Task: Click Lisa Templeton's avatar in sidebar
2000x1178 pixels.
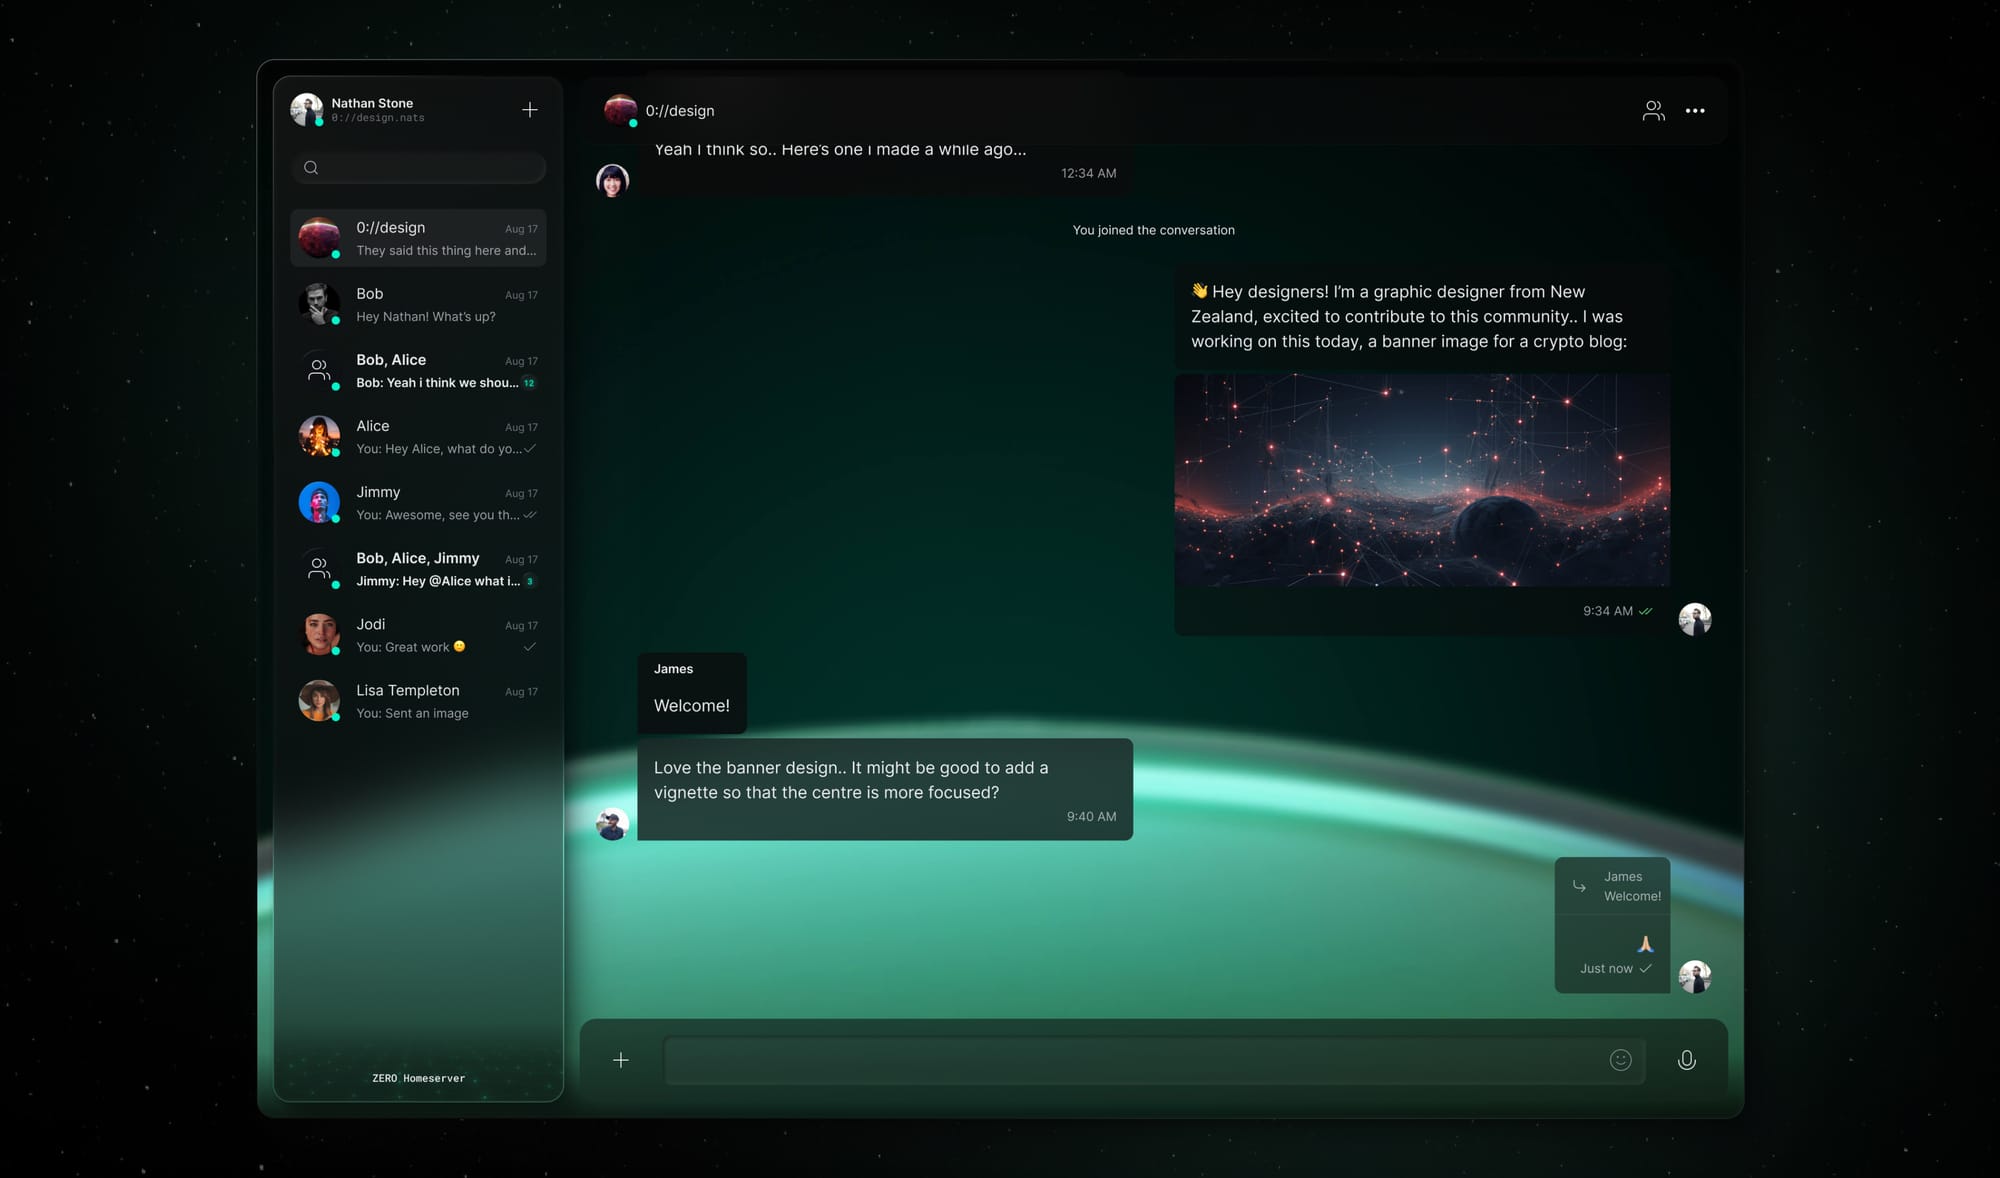Action: [x=319, y=700]
